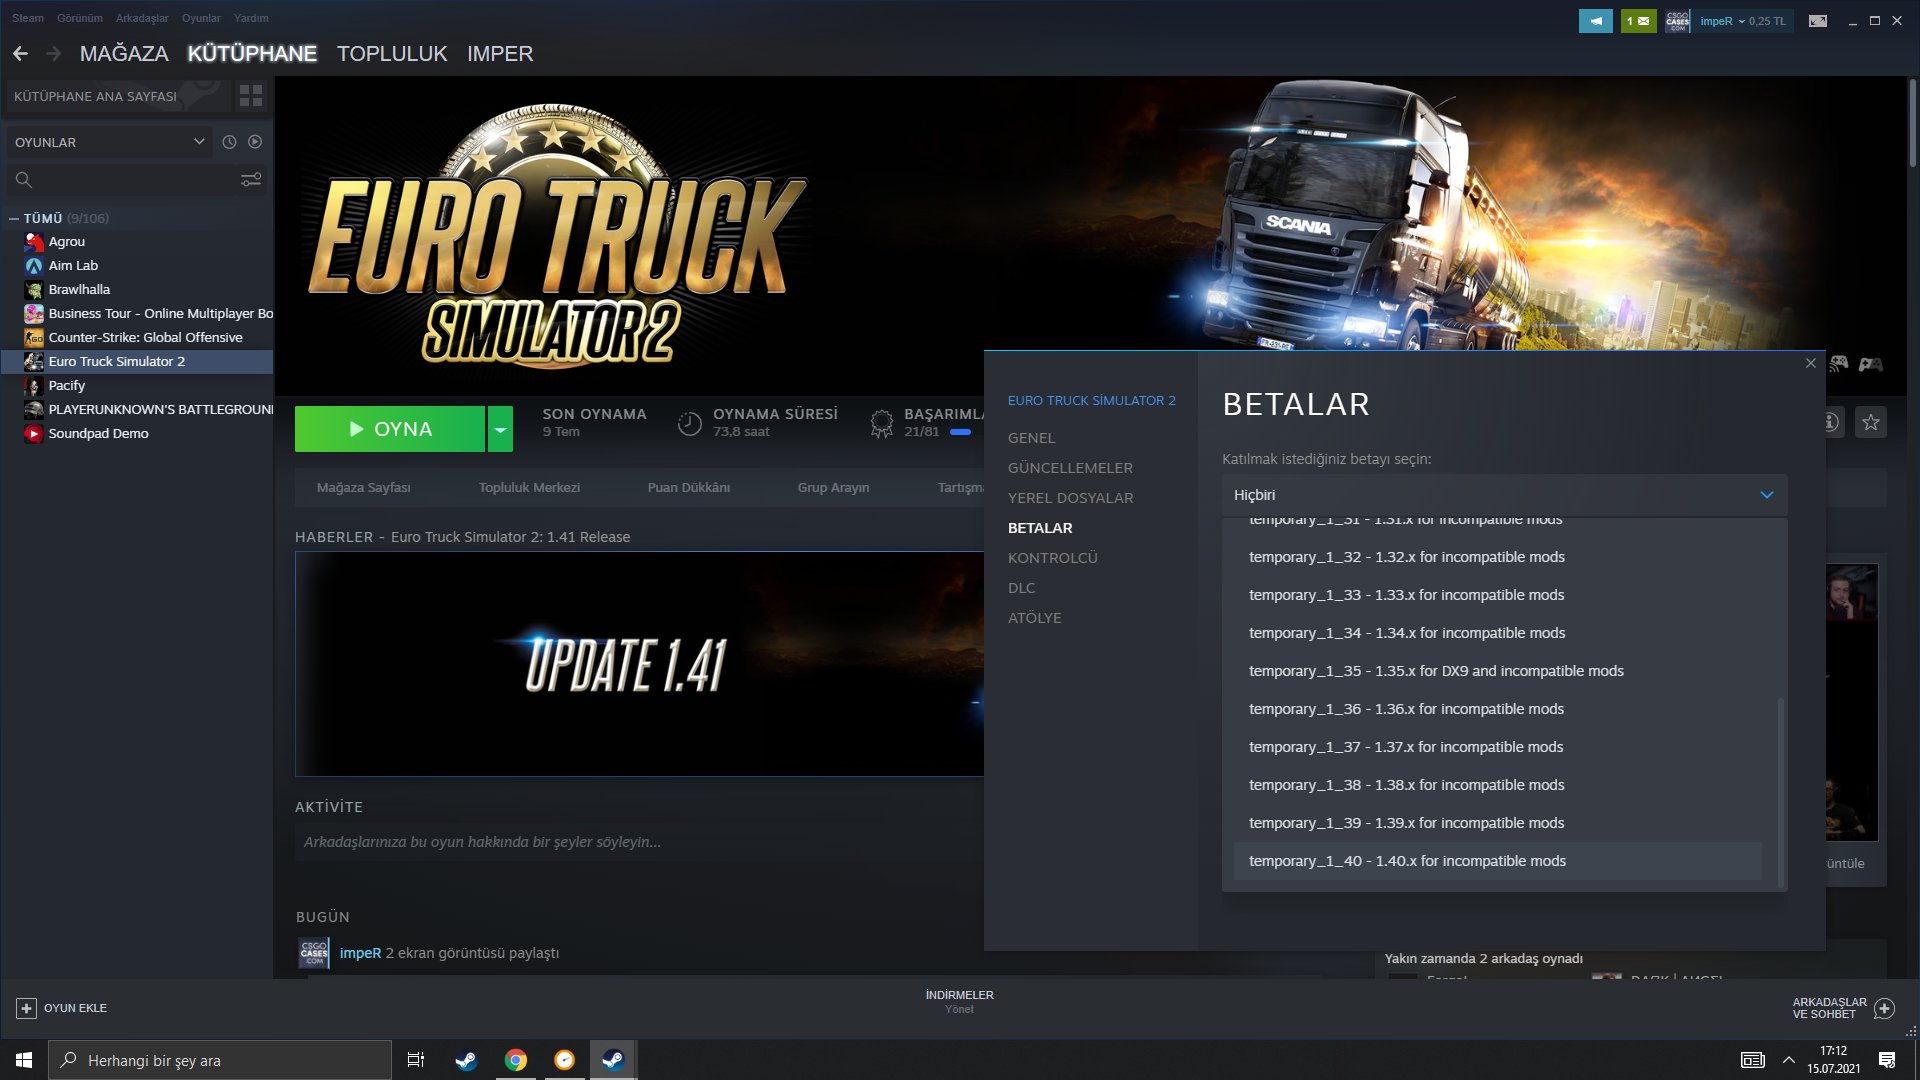This screenshot has width=1920, height=1080.
Task: Toggle the Hiçbiri beta selection dropdown
Action: (x=1766, y=495)
